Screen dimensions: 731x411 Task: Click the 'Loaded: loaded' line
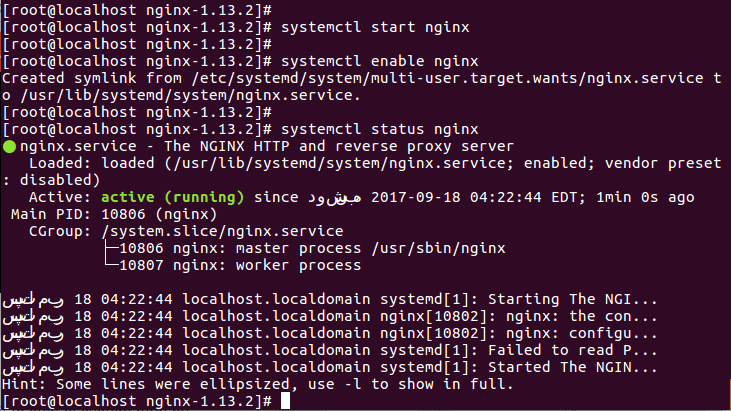point(375,164)
